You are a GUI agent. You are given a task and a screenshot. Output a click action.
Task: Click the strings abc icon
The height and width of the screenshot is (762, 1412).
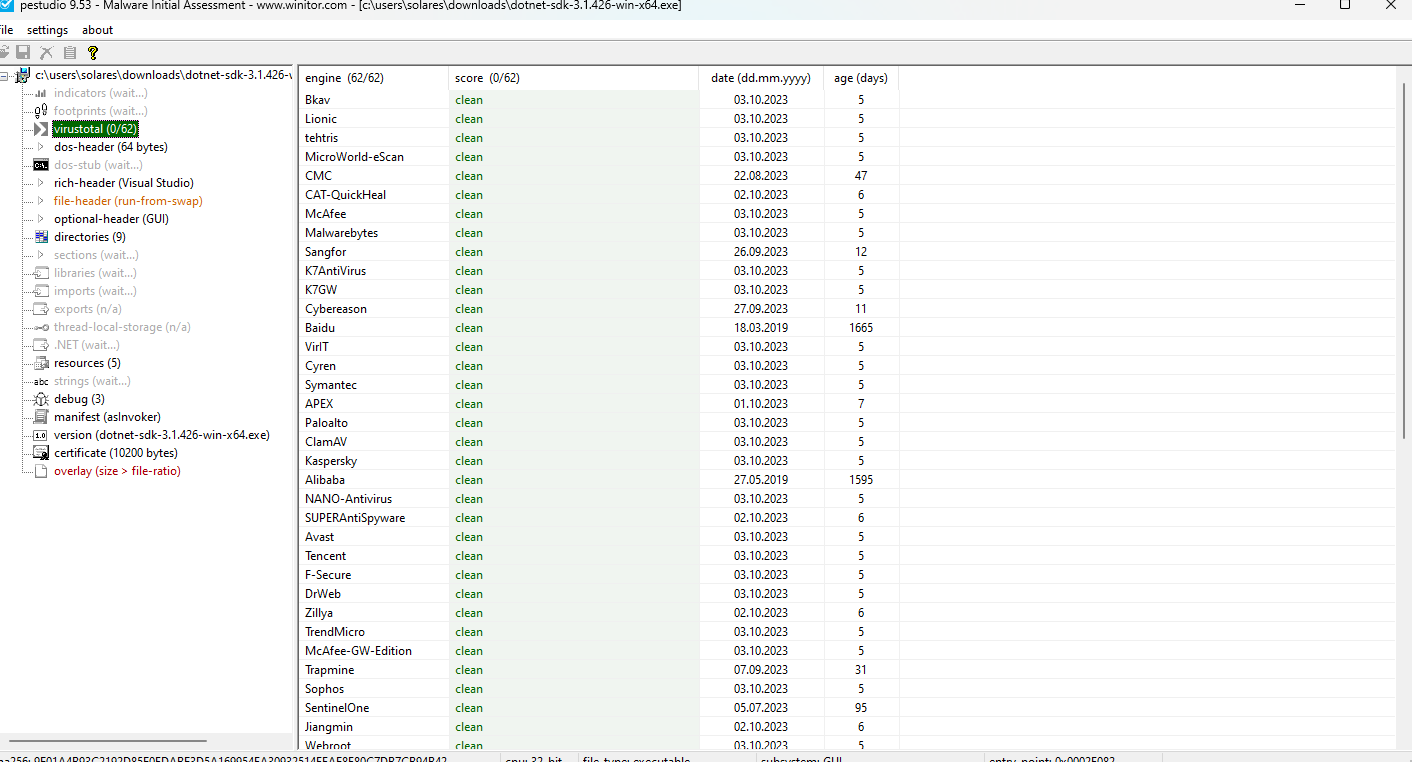tap(41, 381)
